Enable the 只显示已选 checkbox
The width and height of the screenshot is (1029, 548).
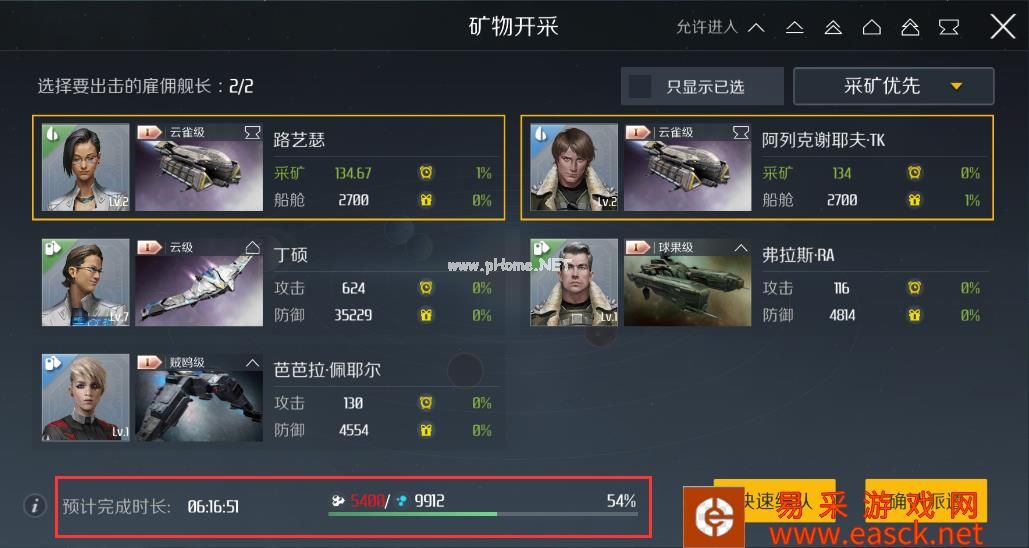[x=640, y=86]
